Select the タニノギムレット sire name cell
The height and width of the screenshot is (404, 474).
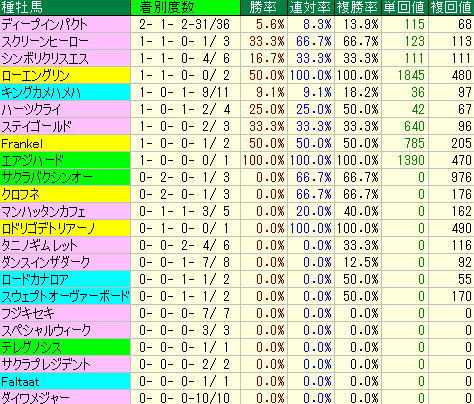click(x=65, y=245)
